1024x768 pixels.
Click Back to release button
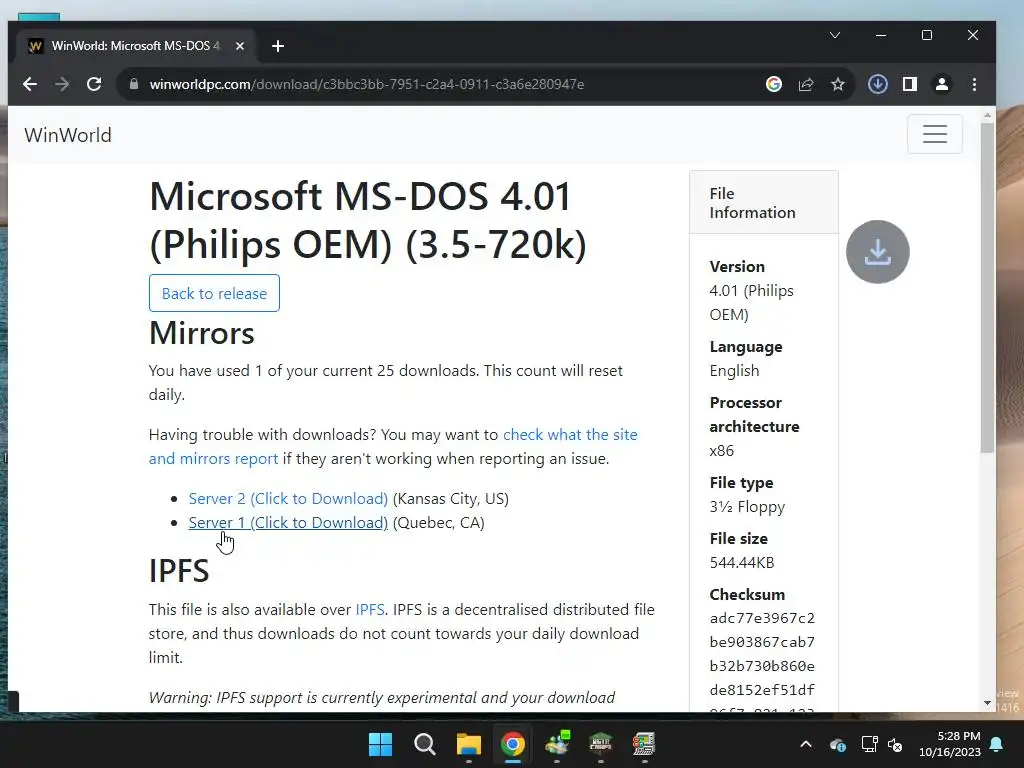click(x=214, y=293)
